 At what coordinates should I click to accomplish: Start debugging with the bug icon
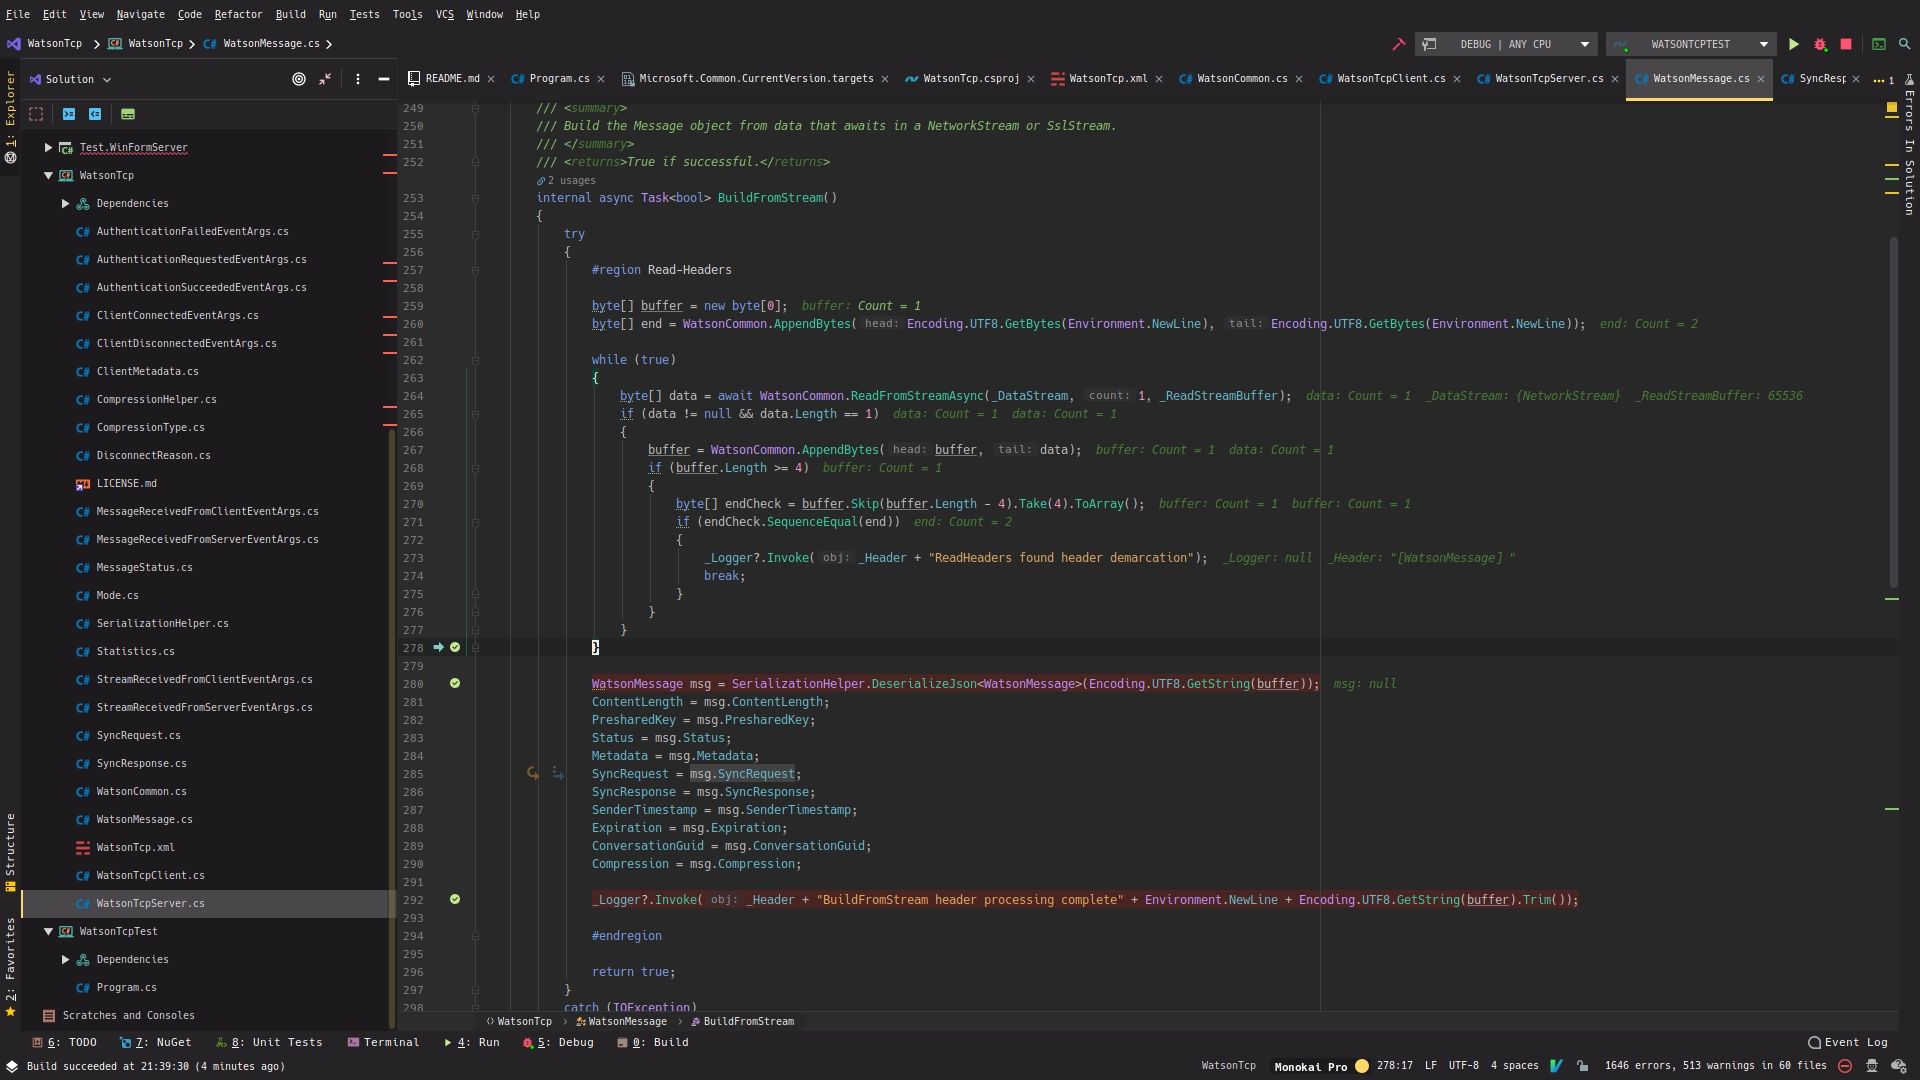1820,44
